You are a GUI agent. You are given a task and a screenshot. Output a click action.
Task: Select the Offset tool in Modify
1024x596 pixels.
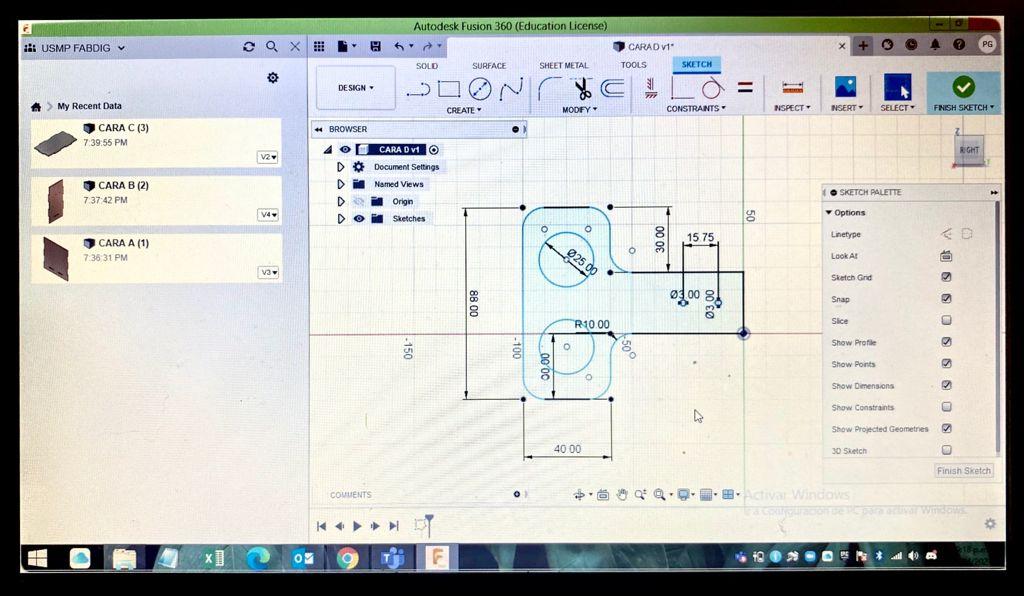613,88
